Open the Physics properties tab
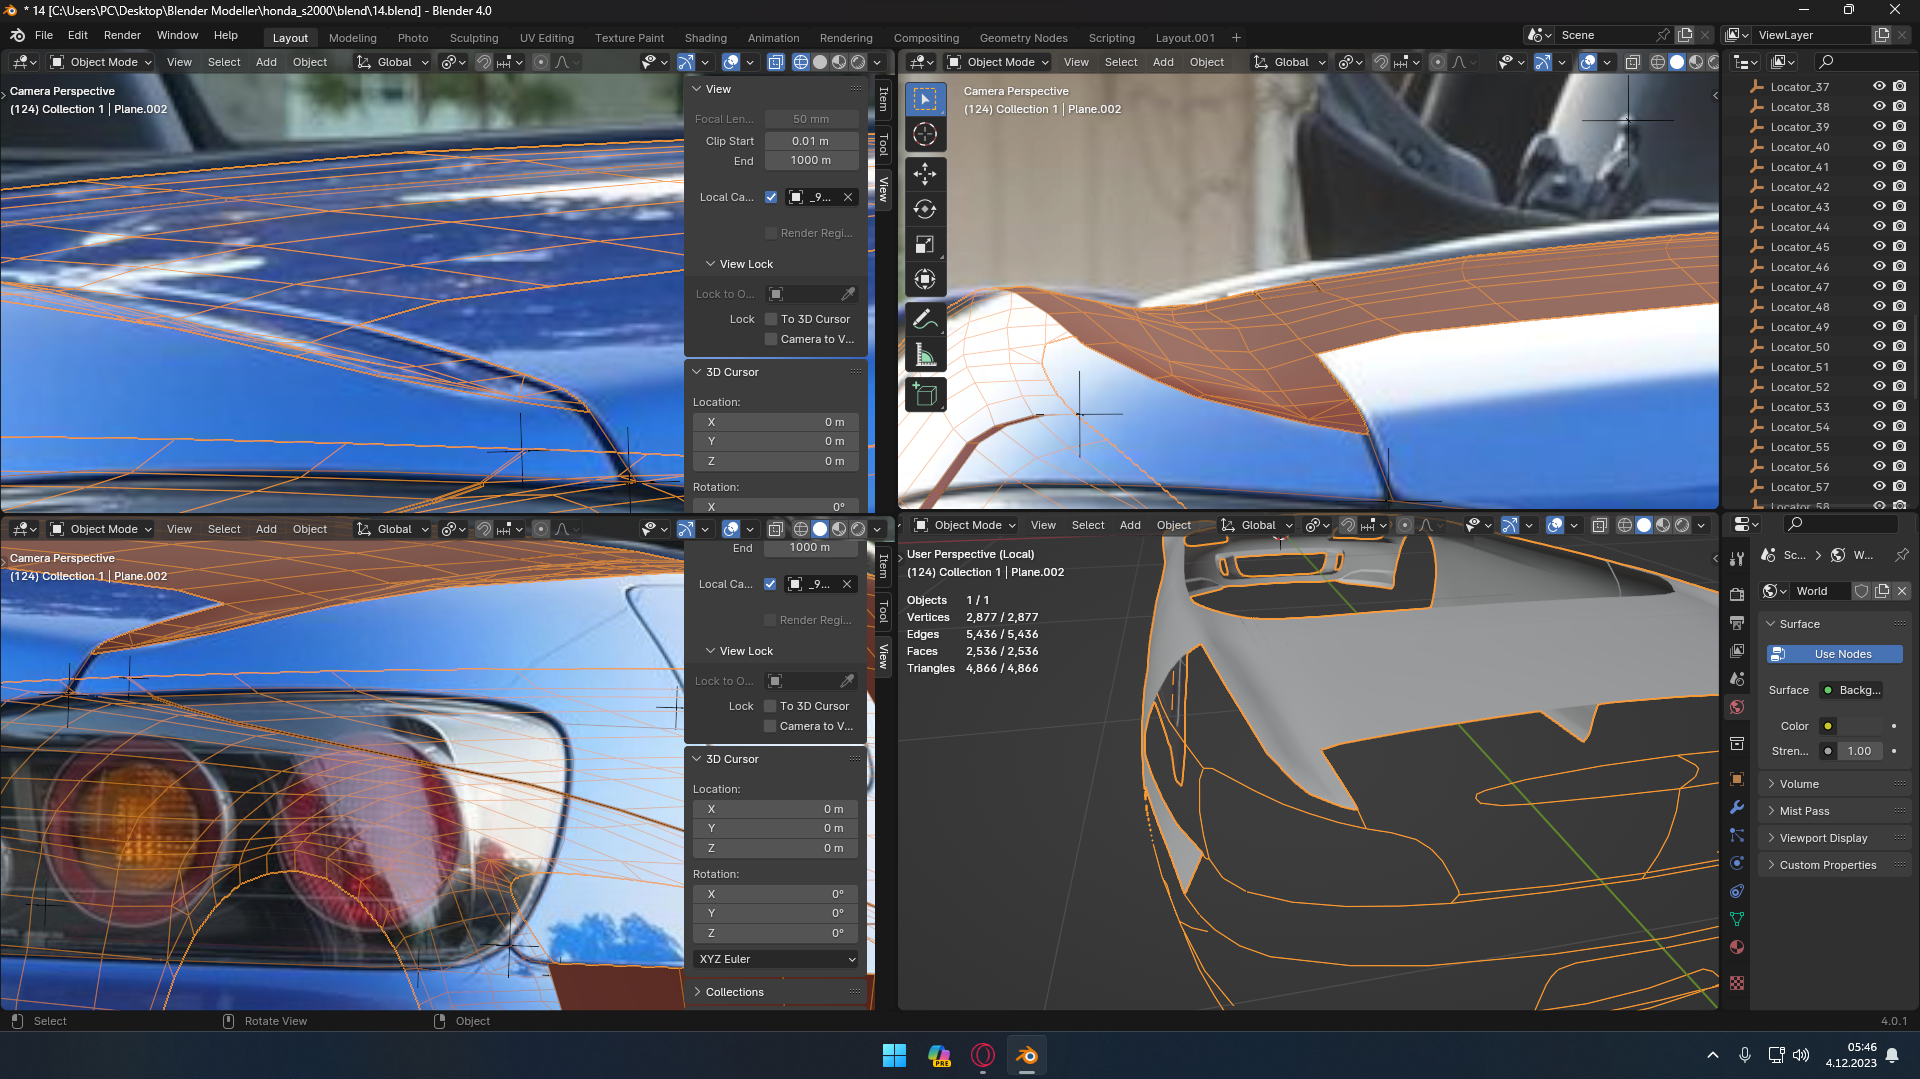The width and height of the screenshot is (1920, 1079). coord(1737,863)
